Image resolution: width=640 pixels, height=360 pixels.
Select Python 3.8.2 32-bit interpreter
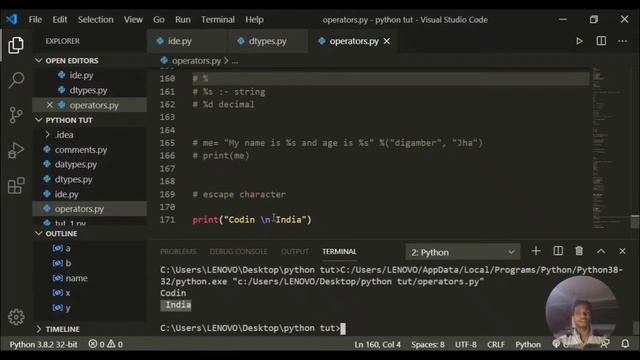pos(43,344)
